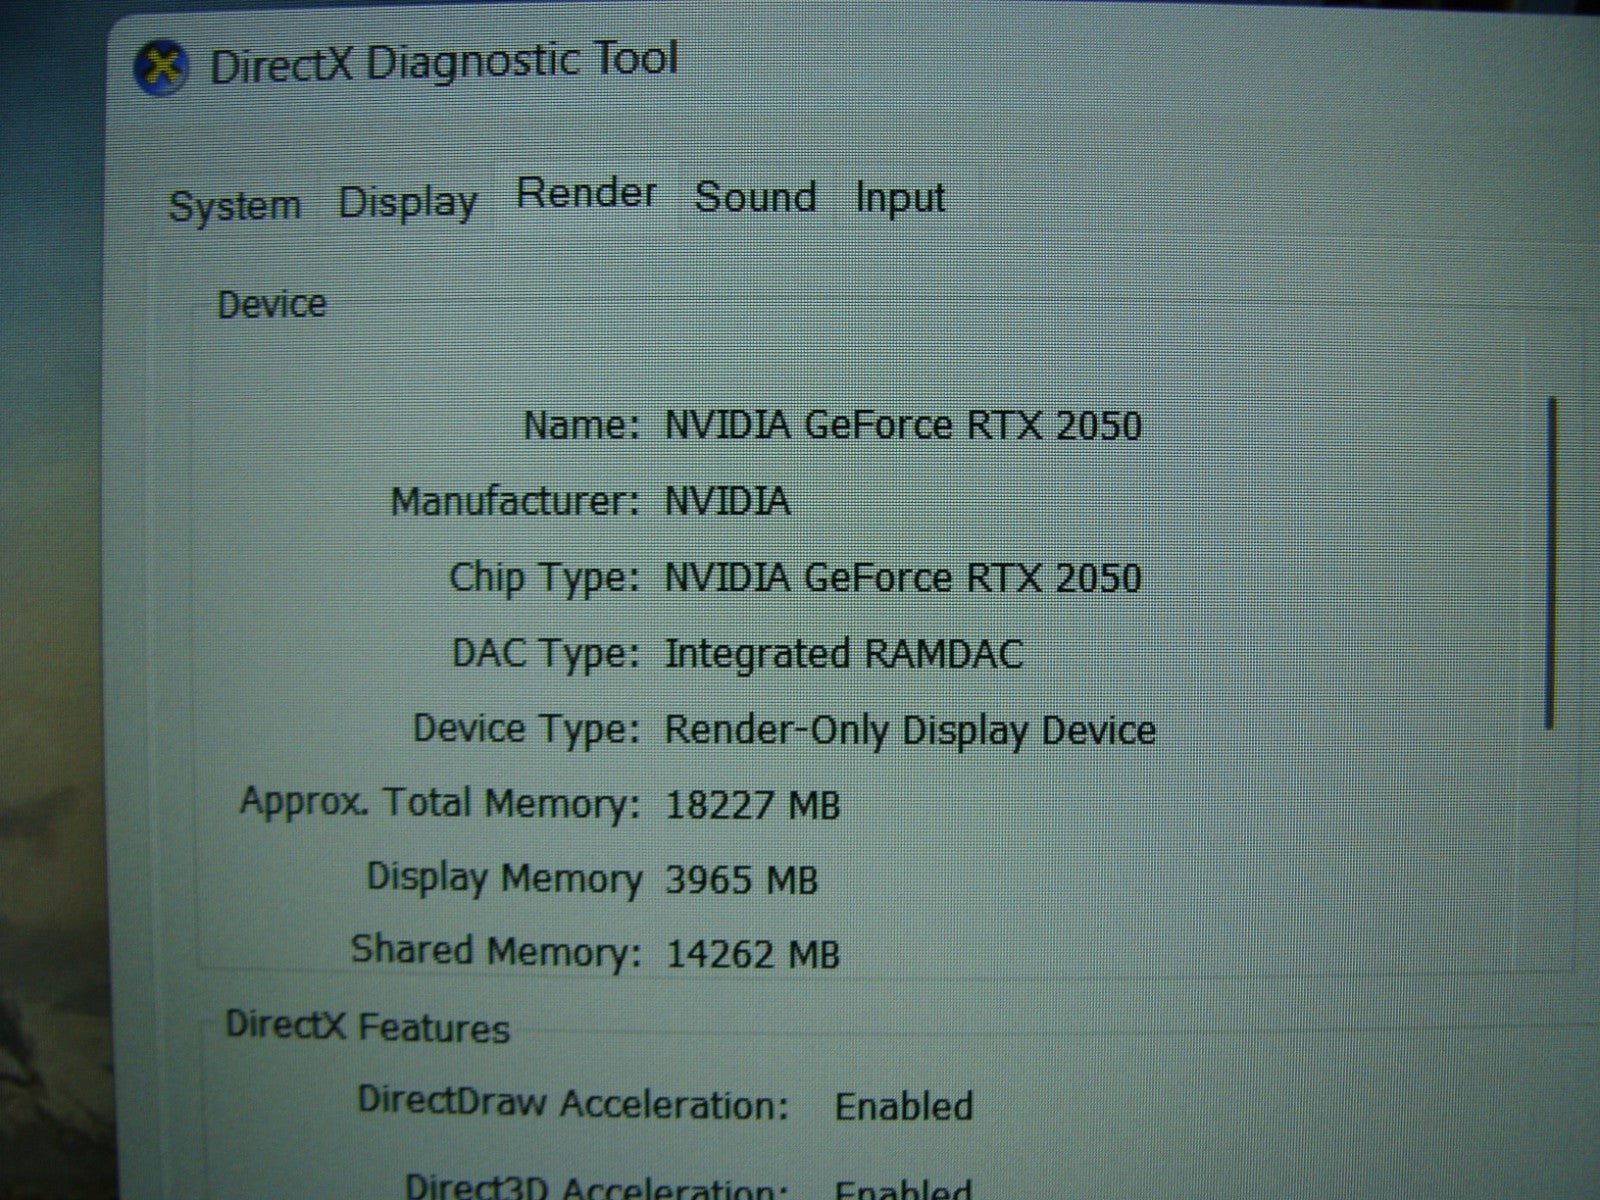Click the Chip Type value text
The image size is (1600, 1200).
click(902, 578)
